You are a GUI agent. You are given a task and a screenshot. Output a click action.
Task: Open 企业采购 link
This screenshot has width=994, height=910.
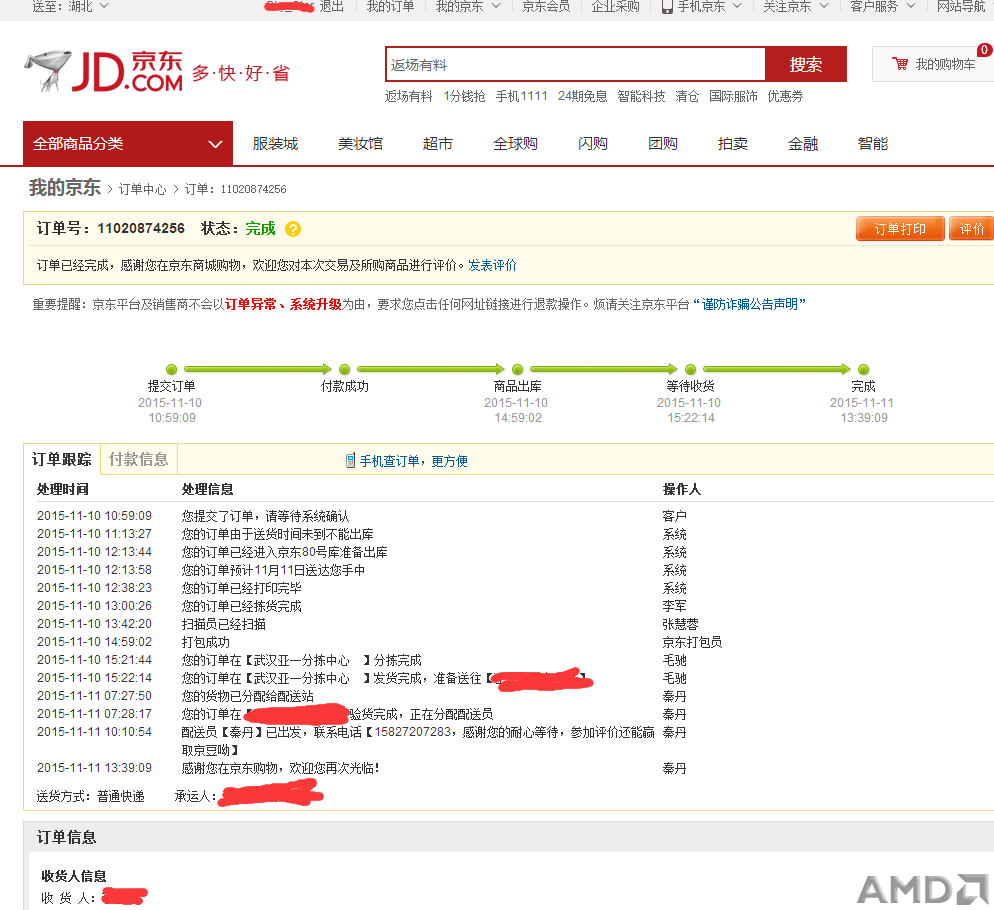click(615, 6)
